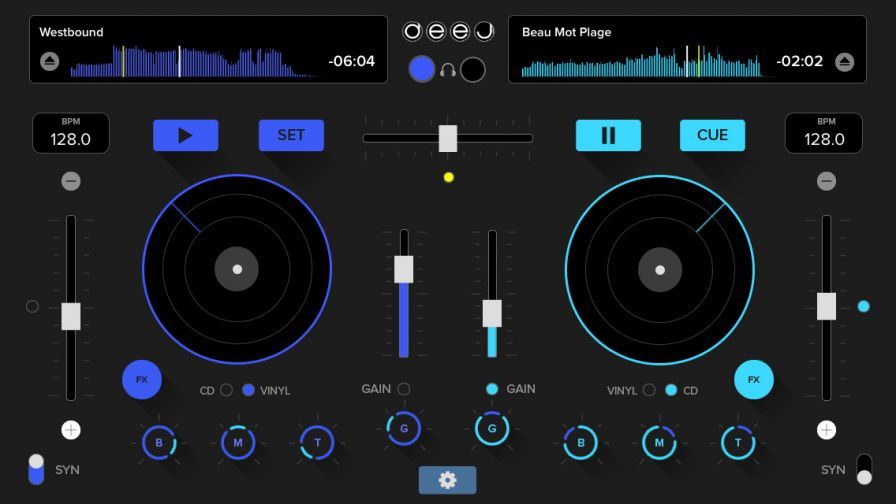Click the right deck minus pitch button

(826, 181)
